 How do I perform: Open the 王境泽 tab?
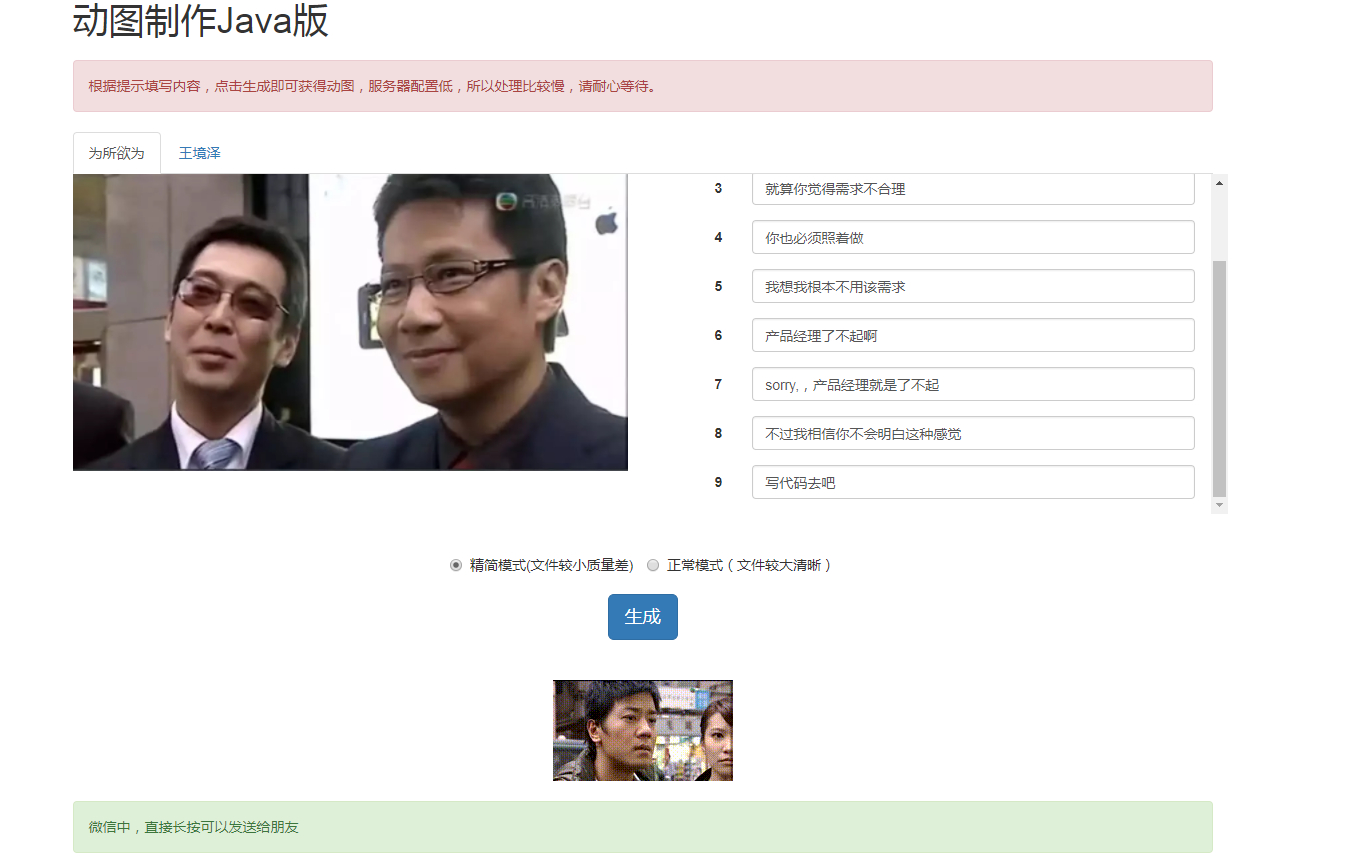click(200, 153)
